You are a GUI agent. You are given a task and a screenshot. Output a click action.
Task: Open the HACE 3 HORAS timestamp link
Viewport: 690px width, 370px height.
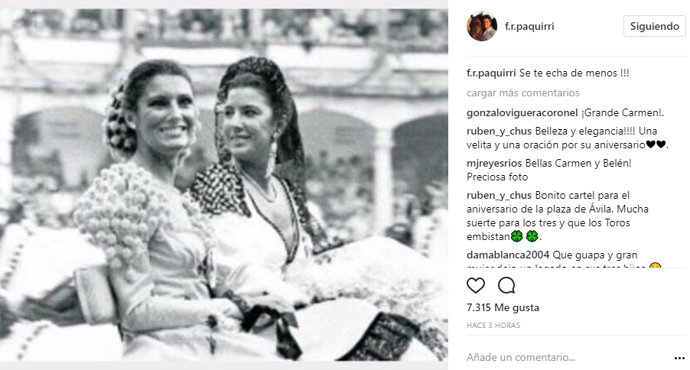[x=493, y=326]
